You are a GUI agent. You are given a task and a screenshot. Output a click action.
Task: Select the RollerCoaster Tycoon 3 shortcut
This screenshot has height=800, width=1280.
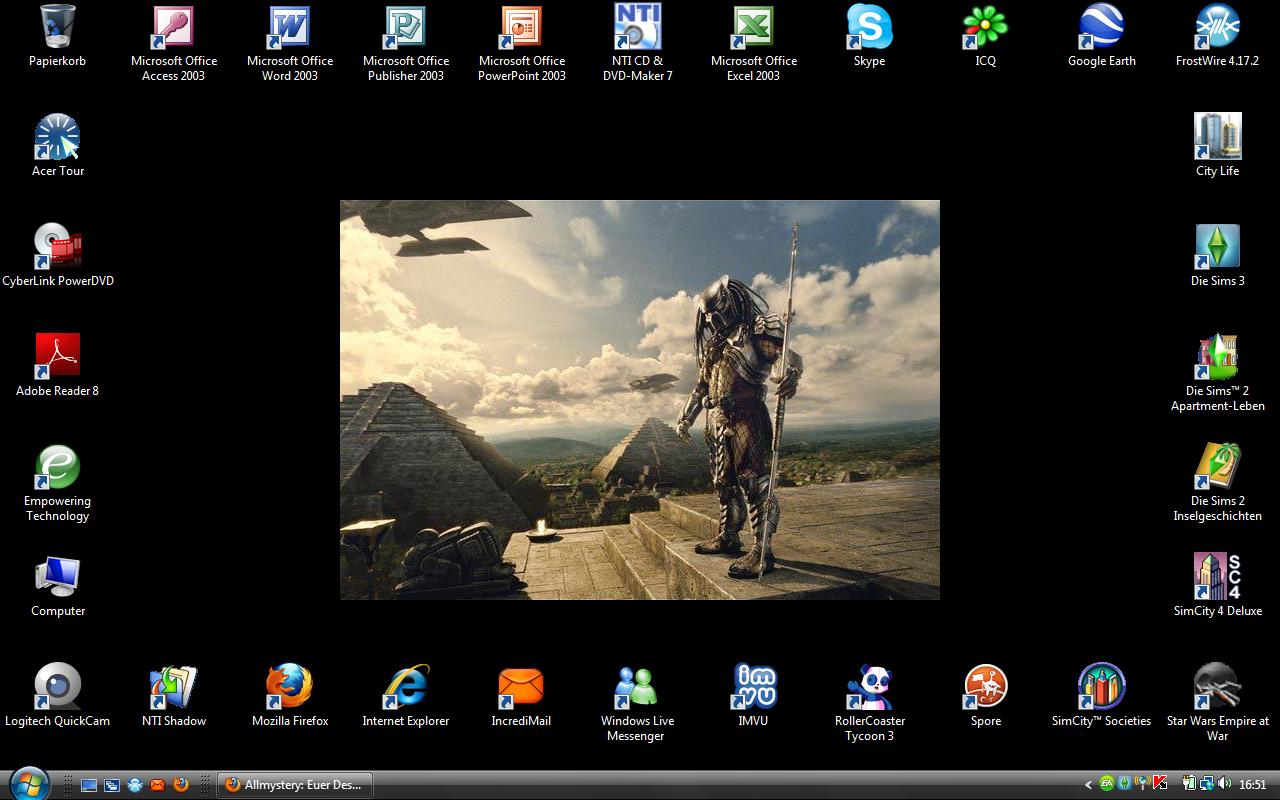click(869, 703)
